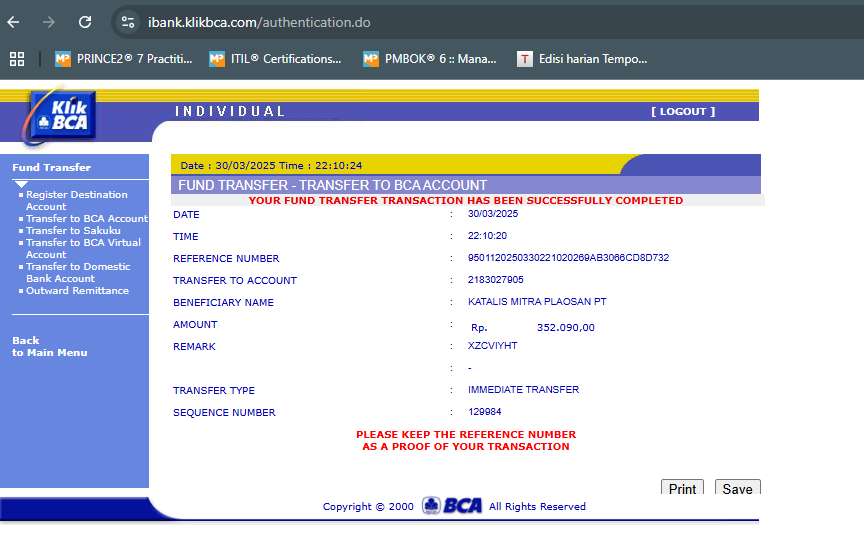Click IMMEDIATE TRANSFER value
Screen dimensions: 864x553
click(523, 390)
